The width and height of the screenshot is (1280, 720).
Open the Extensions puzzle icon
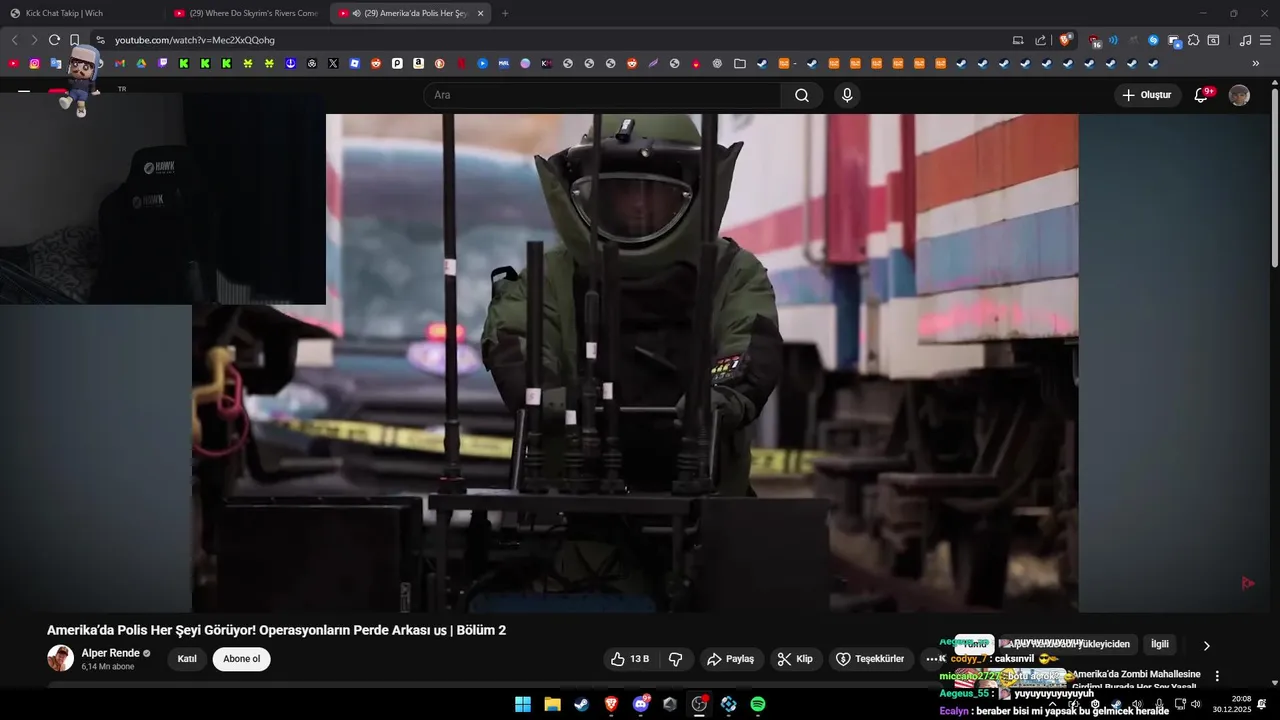(1194, 40)
